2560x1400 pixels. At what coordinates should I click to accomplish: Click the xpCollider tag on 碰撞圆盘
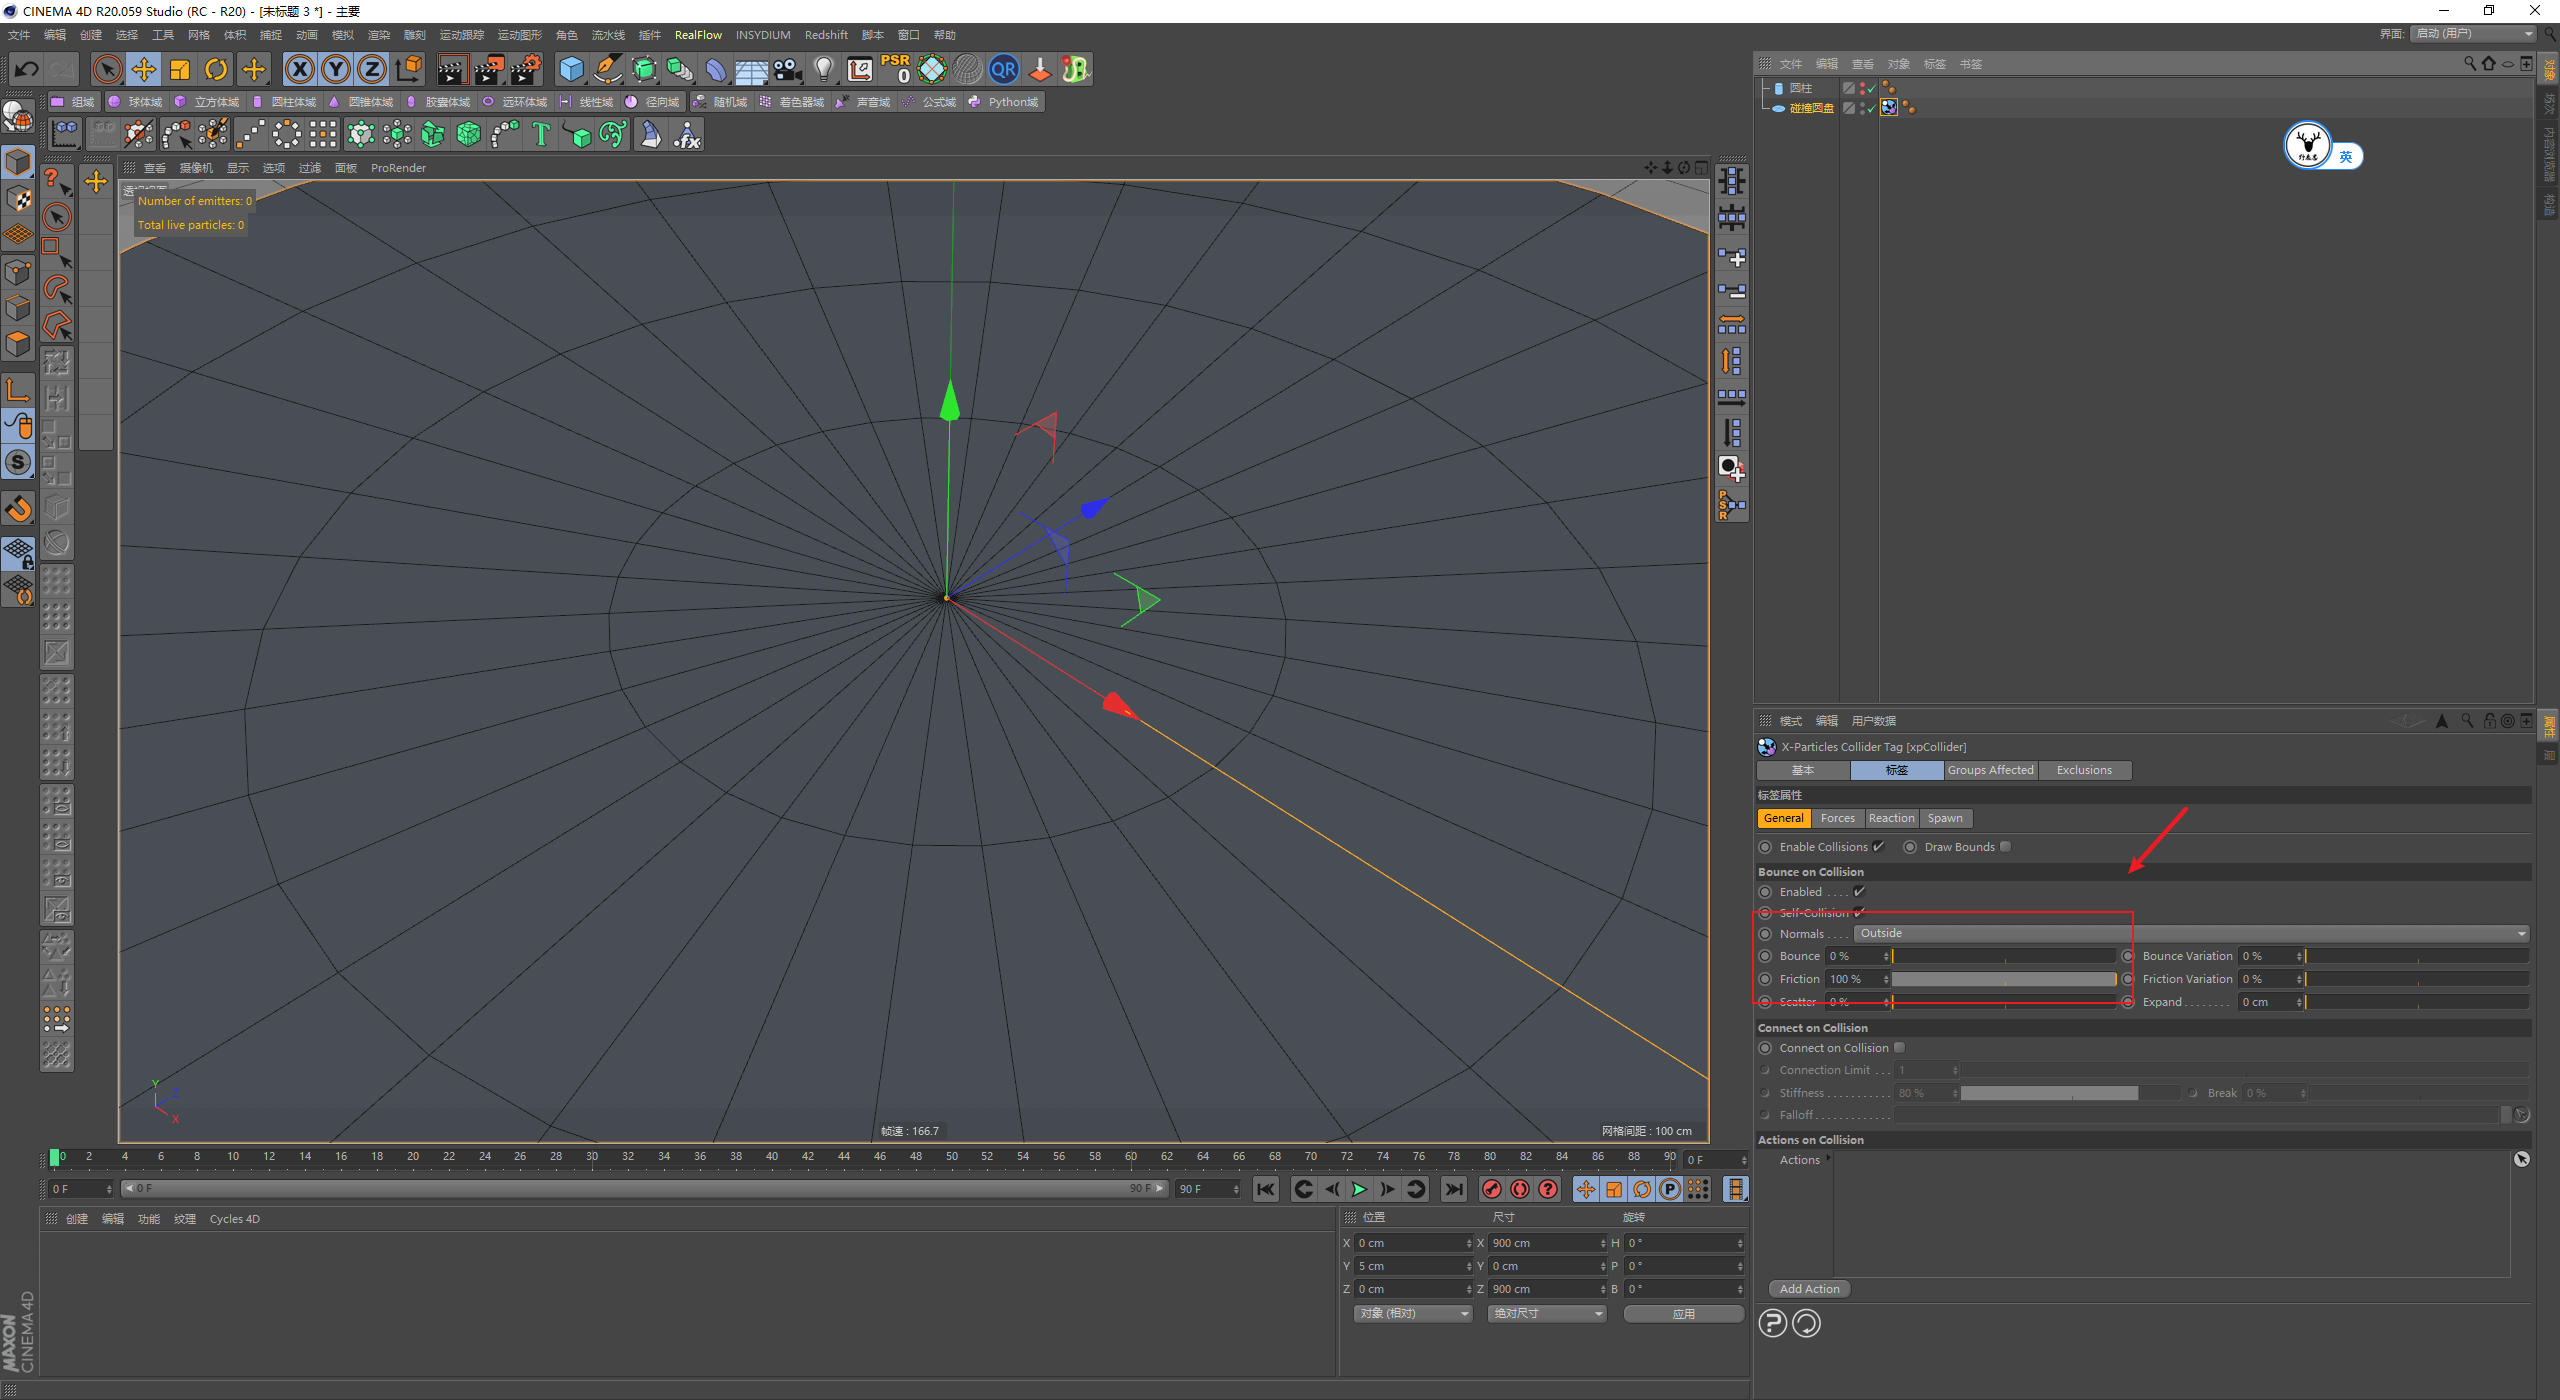coord(1889,108)
